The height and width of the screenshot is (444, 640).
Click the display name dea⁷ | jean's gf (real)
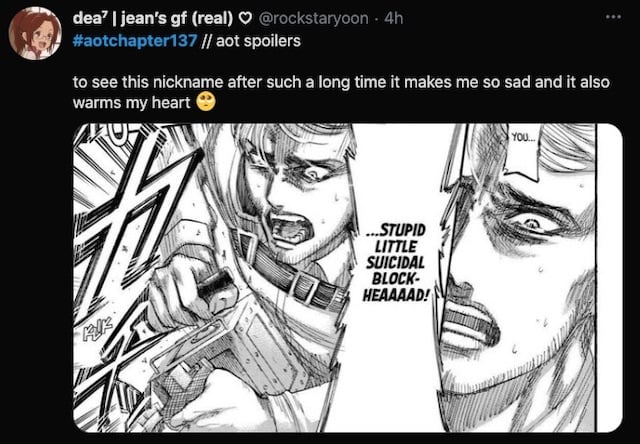[153, 18]
